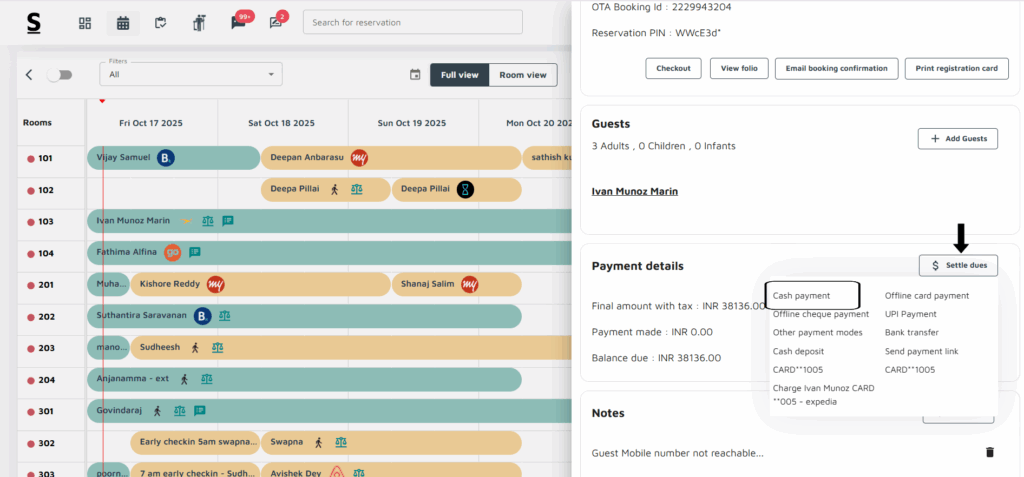Click the date picker calendar icon

pos(415,75)
